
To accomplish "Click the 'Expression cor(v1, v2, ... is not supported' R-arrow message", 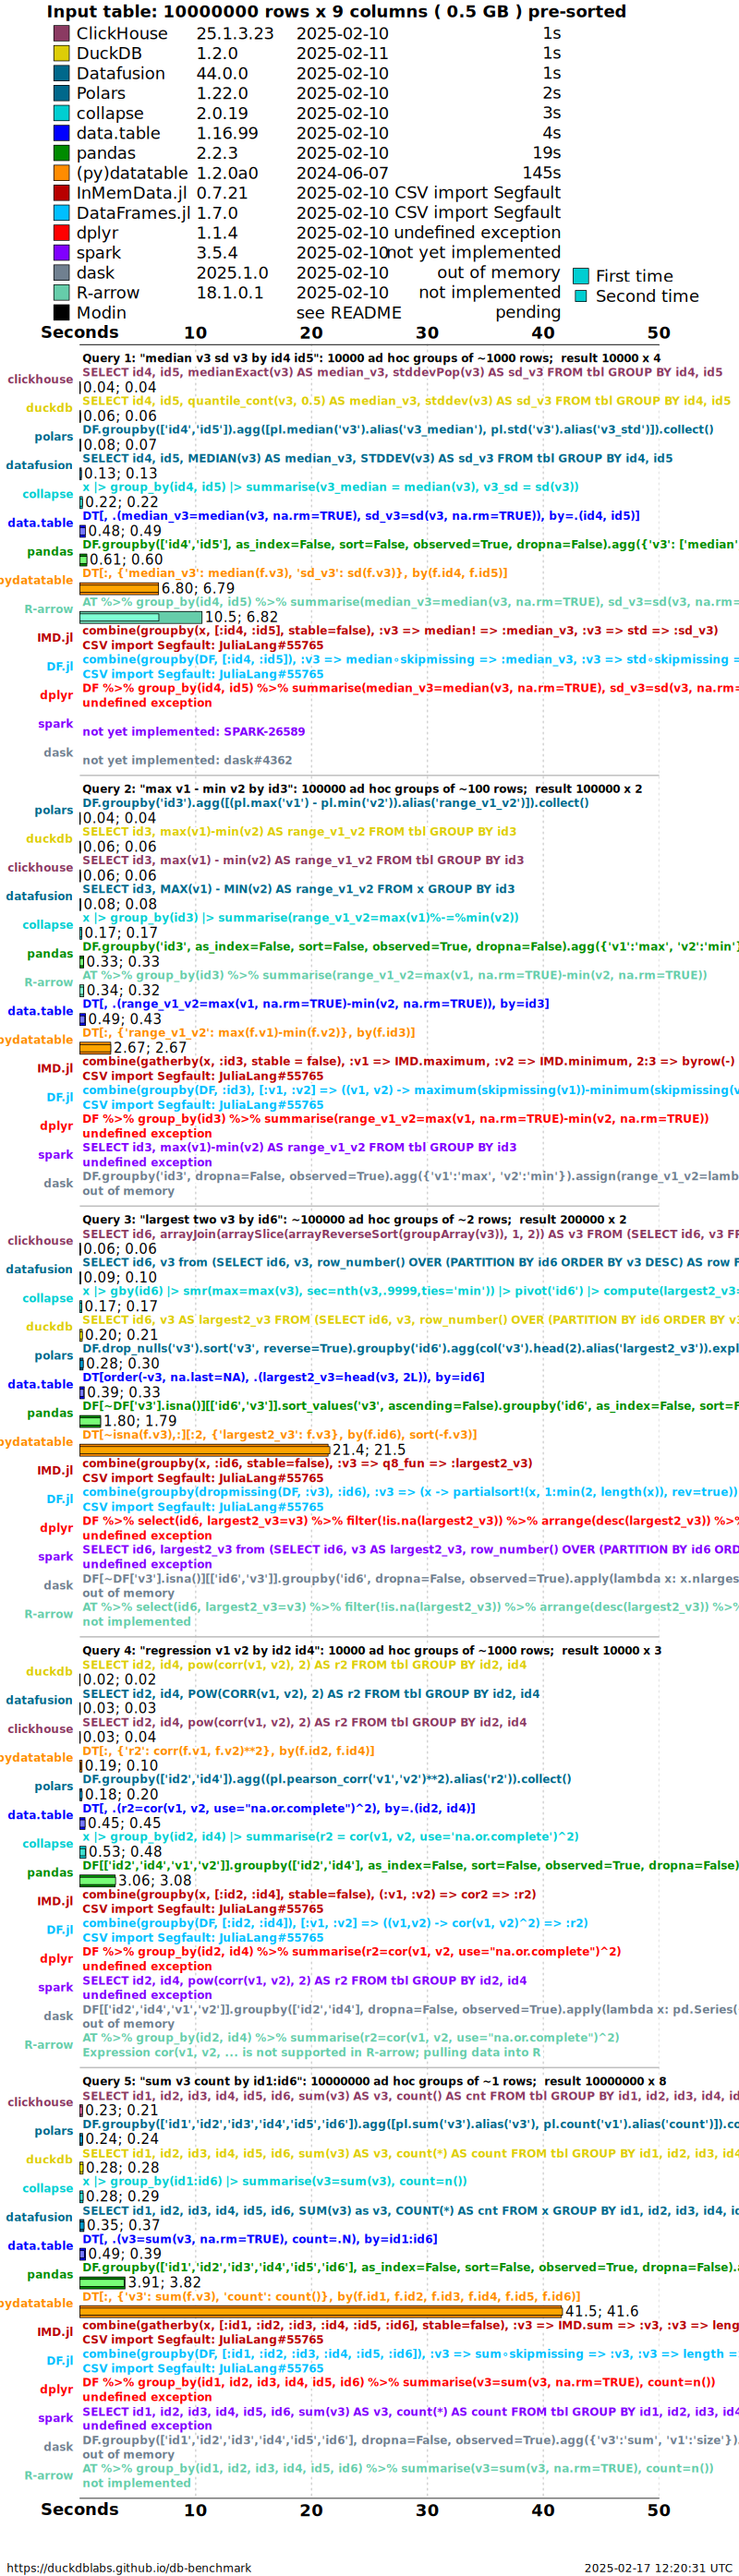I will pos(312,2052).
